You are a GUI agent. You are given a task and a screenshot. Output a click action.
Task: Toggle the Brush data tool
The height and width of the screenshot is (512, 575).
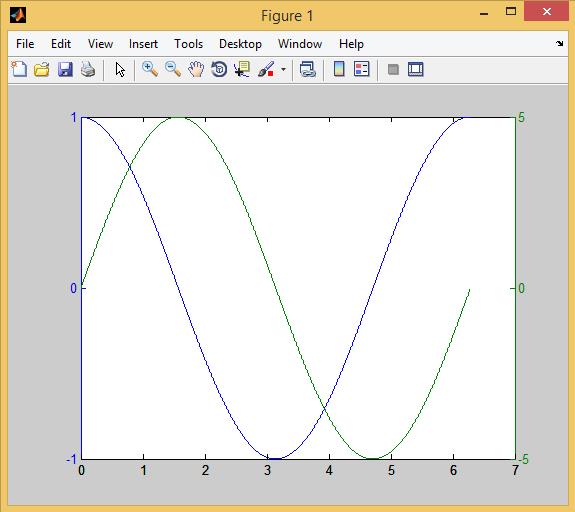pos(266,69)
